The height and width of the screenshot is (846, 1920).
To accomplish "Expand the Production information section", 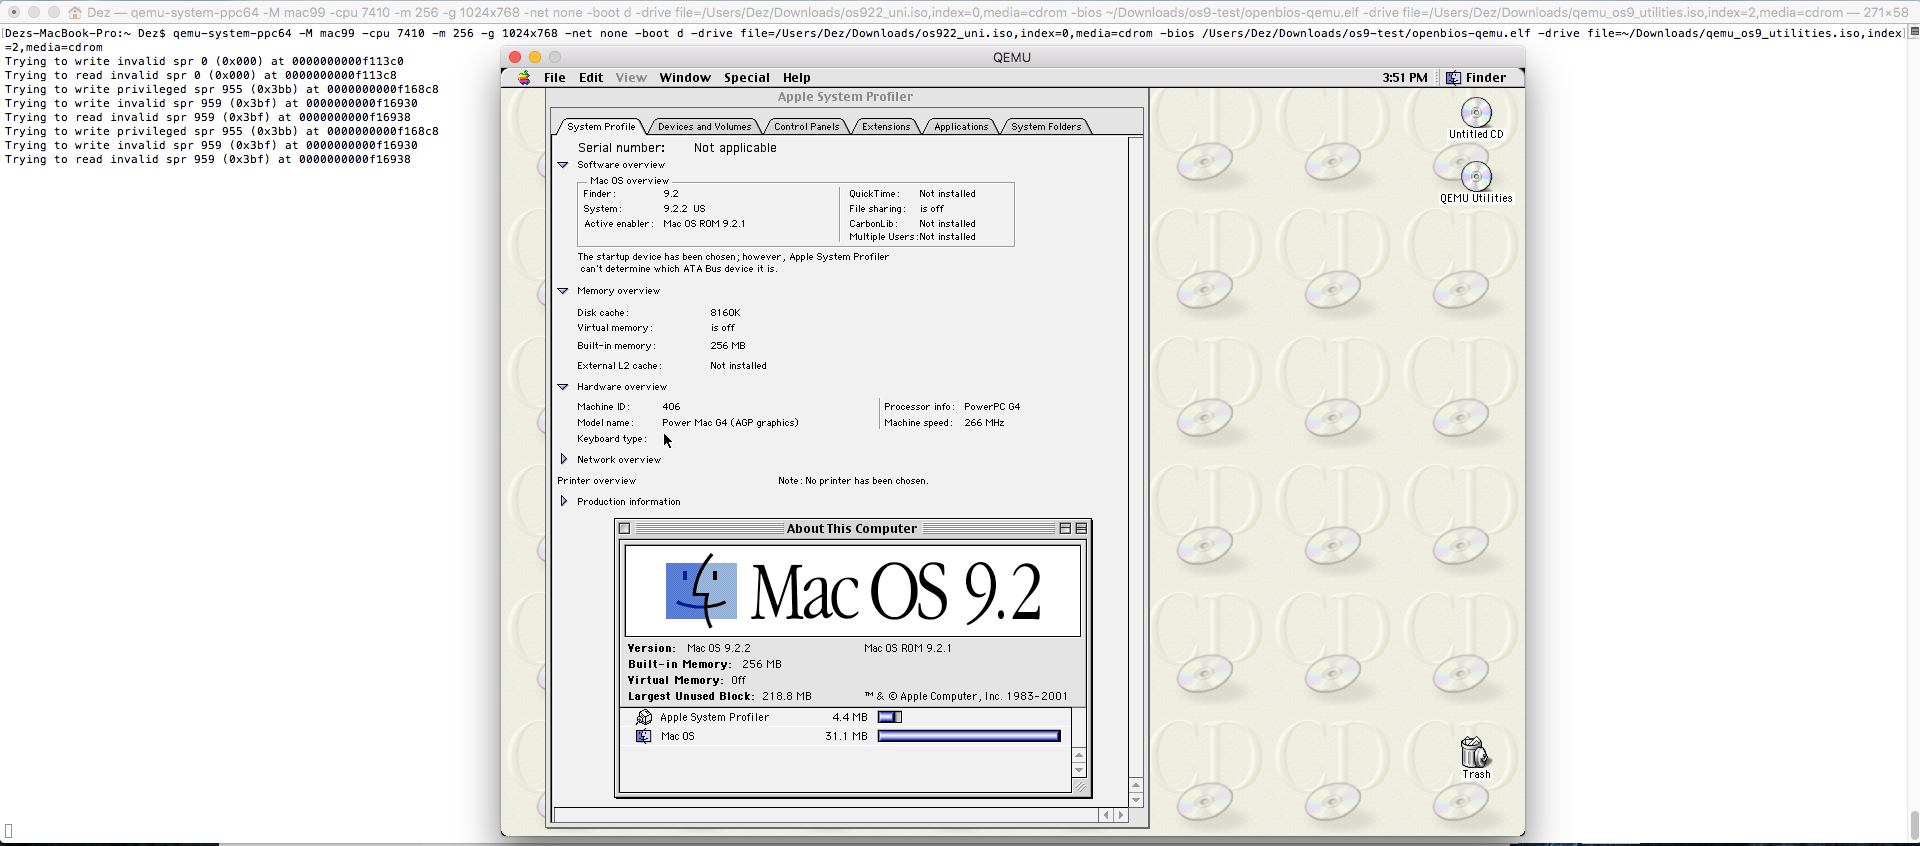I will pos(564,502).
